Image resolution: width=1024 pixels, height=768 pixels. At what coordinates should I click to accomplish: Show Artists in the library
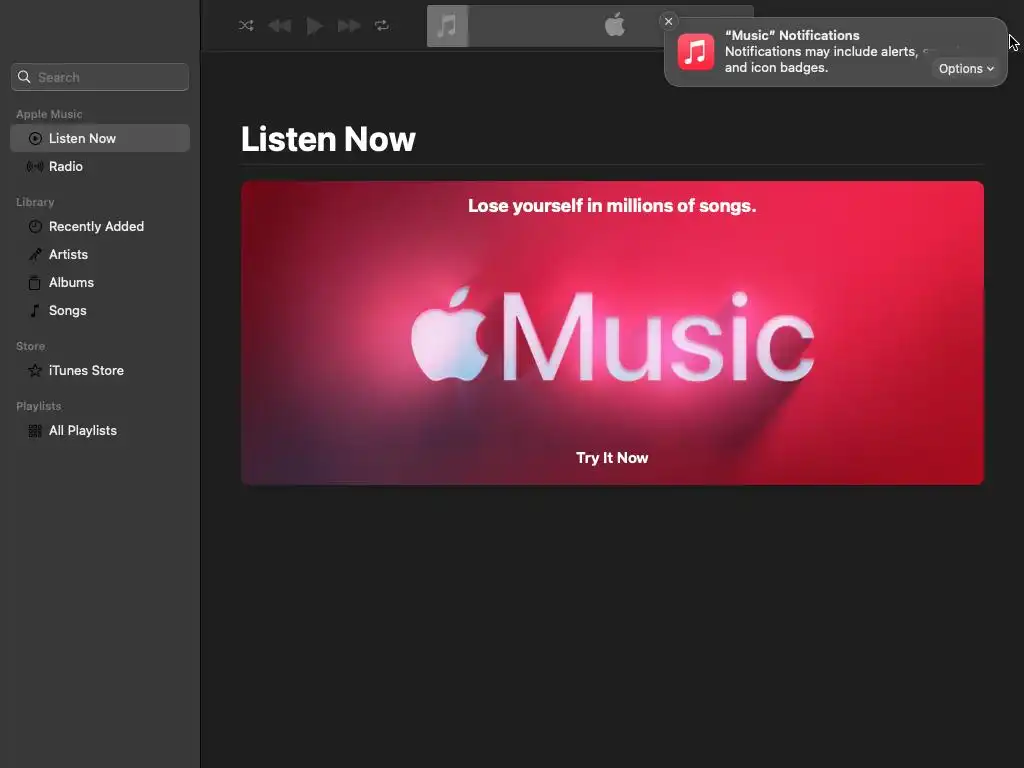100,255
